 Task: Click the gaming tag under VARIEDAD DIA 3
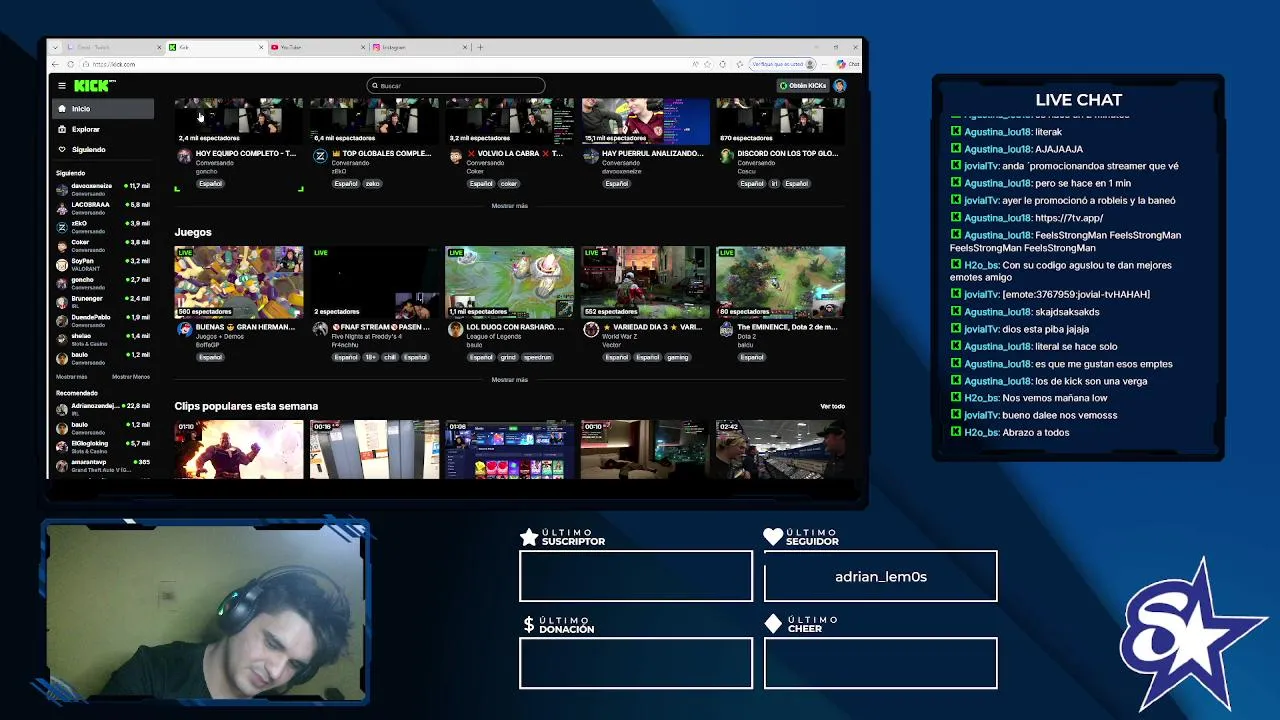pos(677,358)
